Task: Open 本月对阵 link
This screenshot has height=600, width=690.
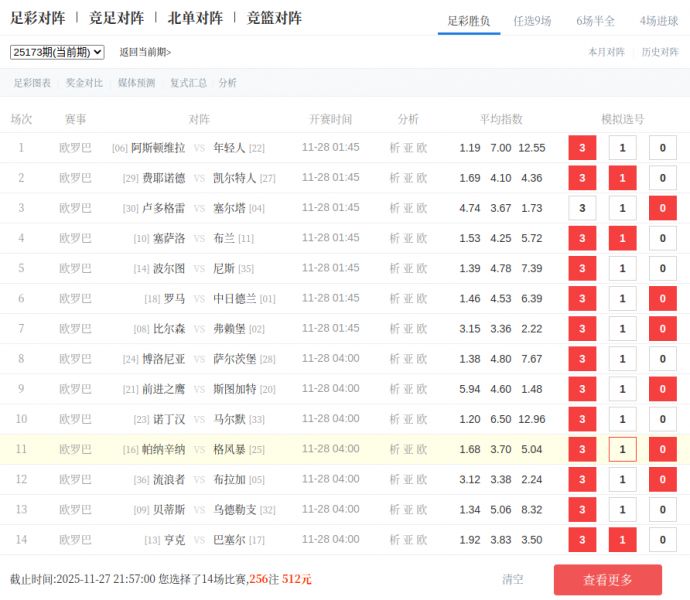Action: click(606, 52)
